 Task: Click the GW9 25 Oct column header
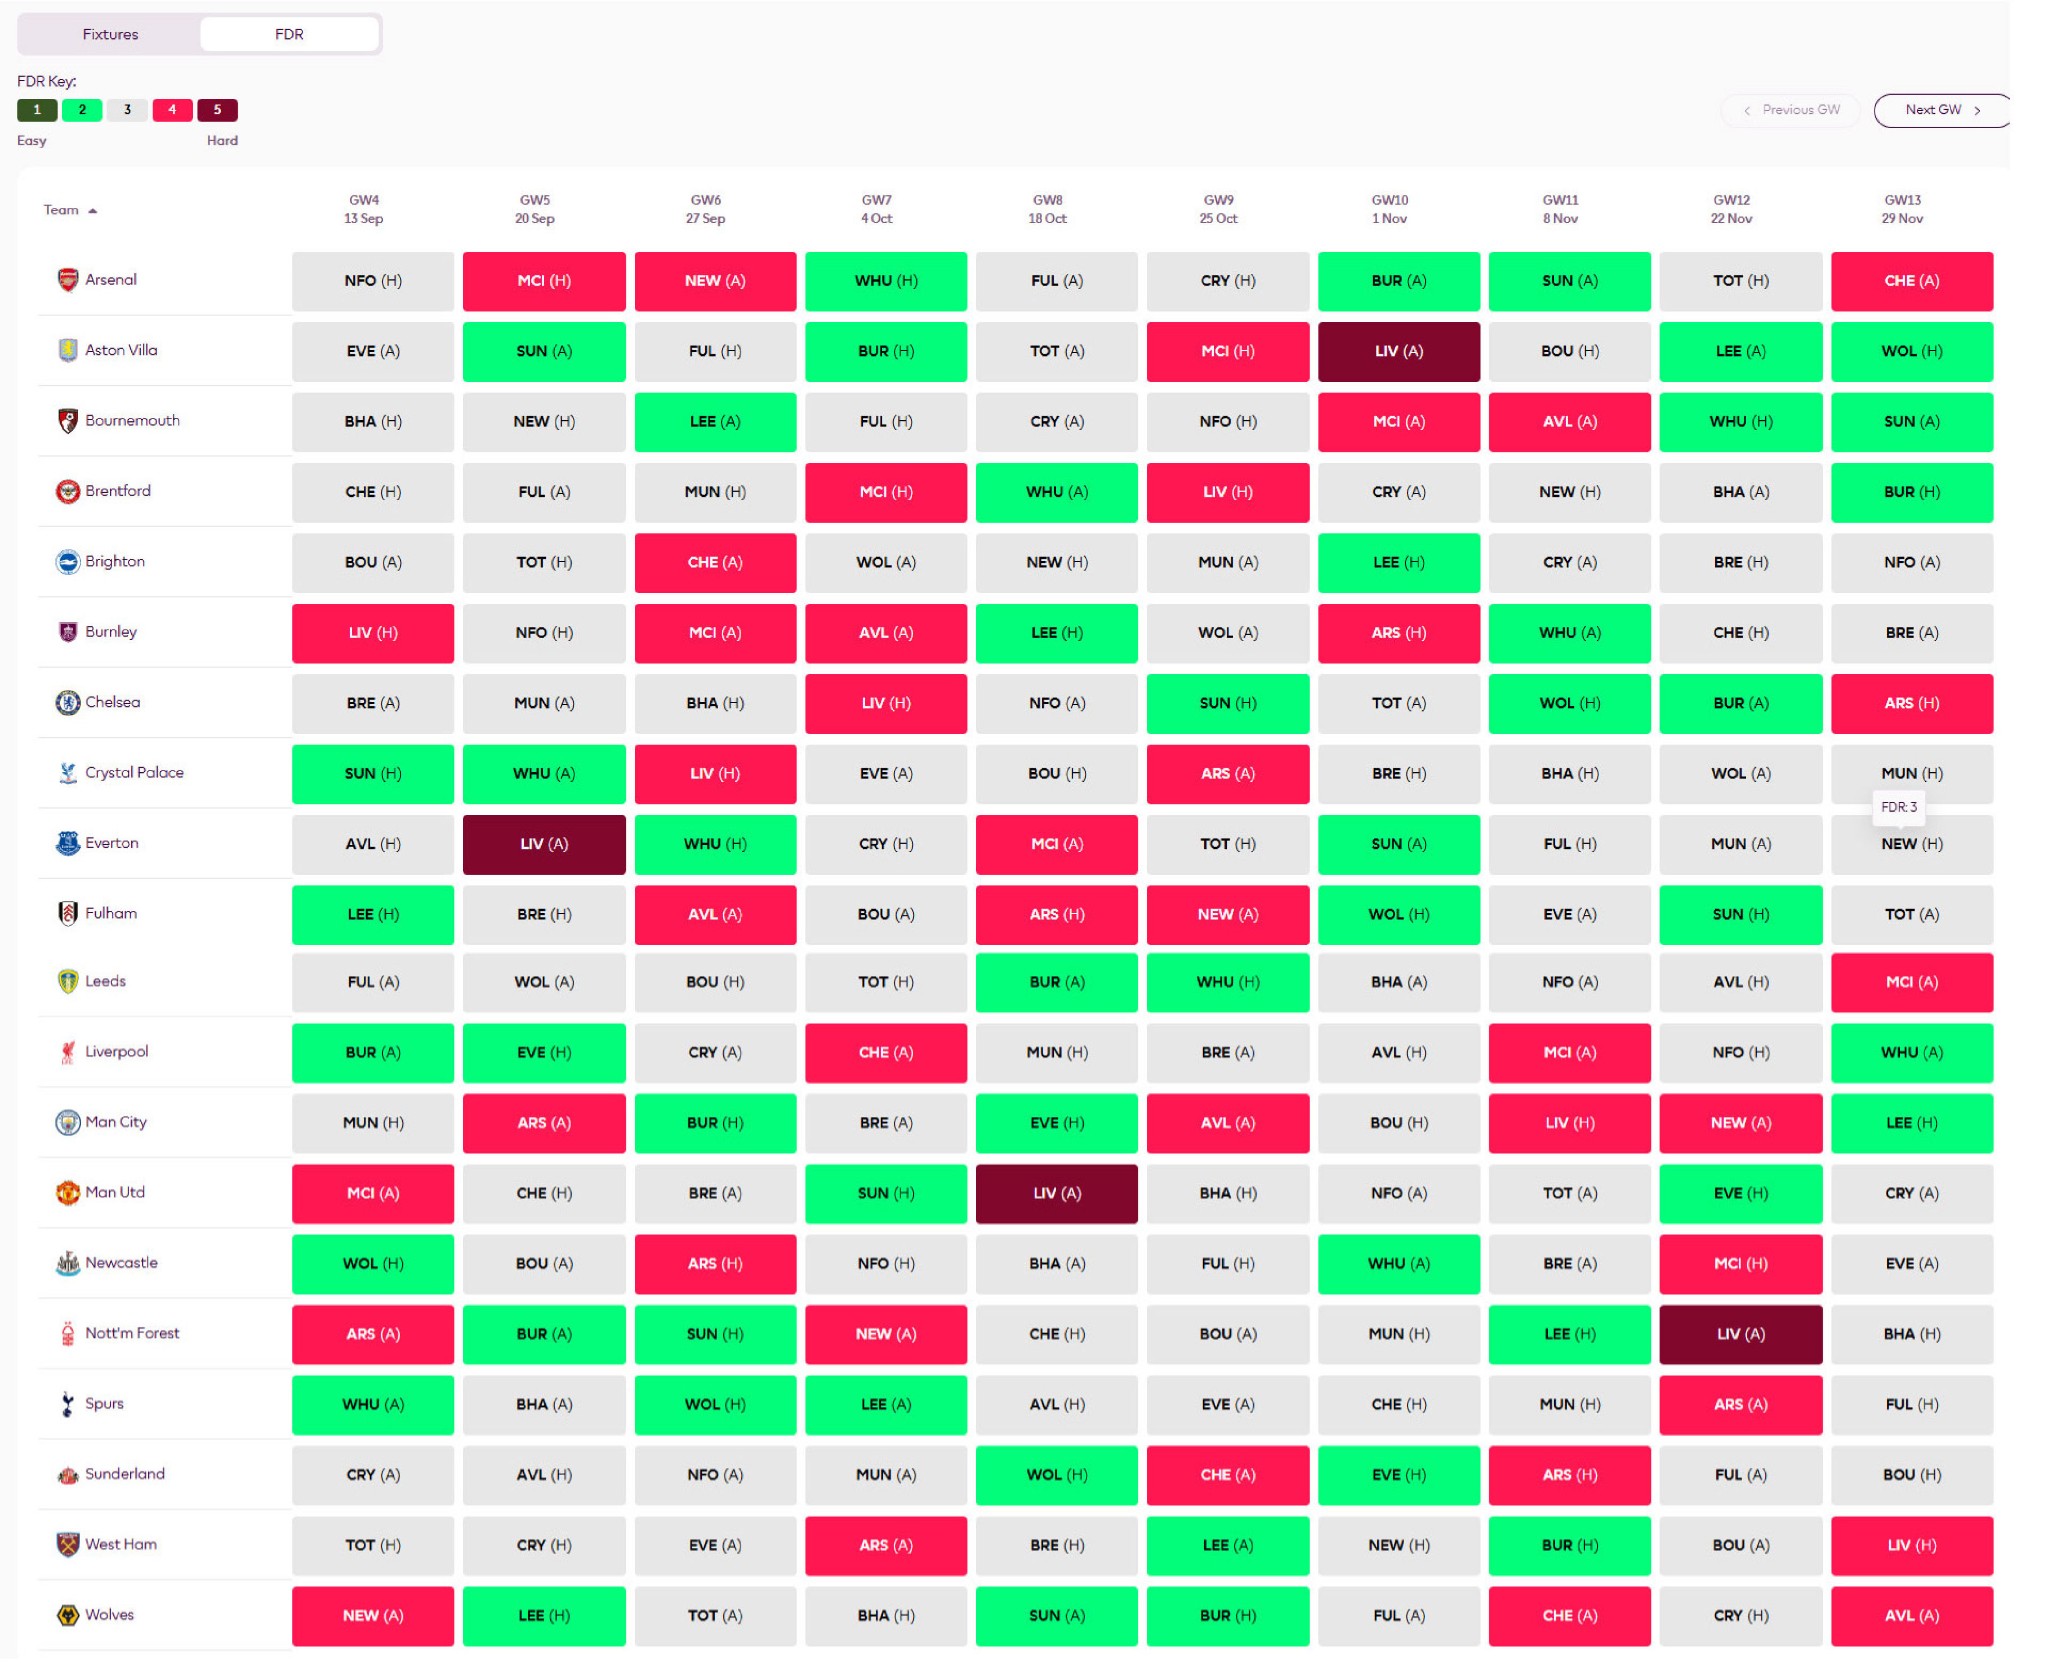coord(1218,209)
